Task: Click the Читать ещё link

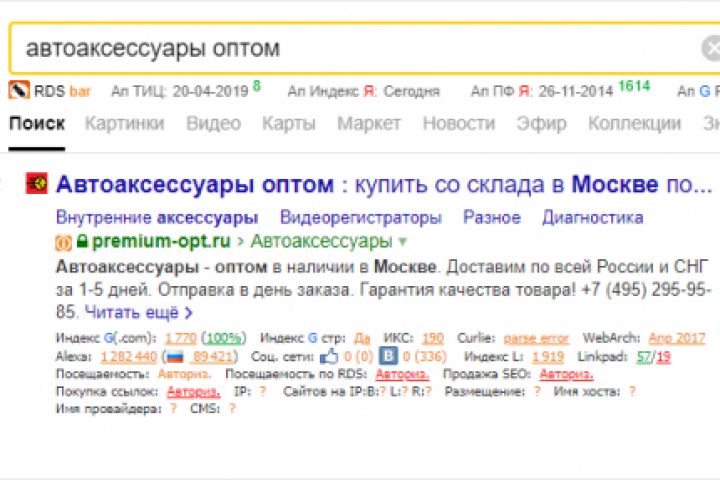Action: (x=139, y=313)
